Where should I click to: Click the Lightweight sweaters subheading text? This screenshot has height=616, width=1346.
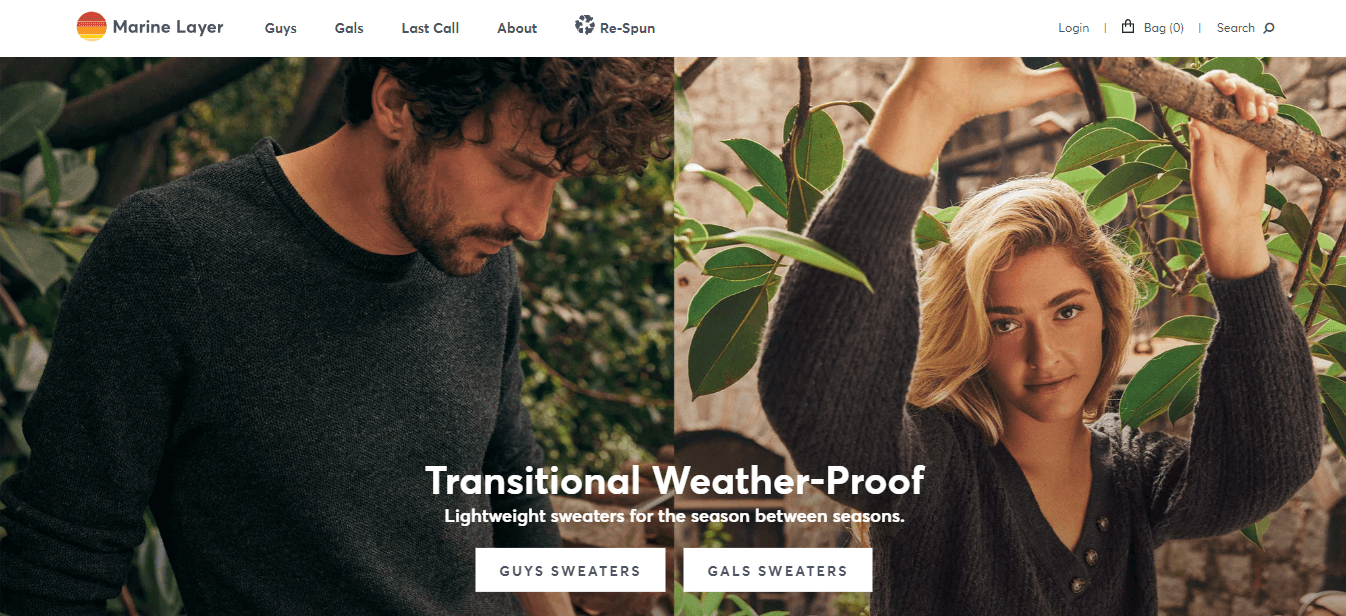pos(674,517)
